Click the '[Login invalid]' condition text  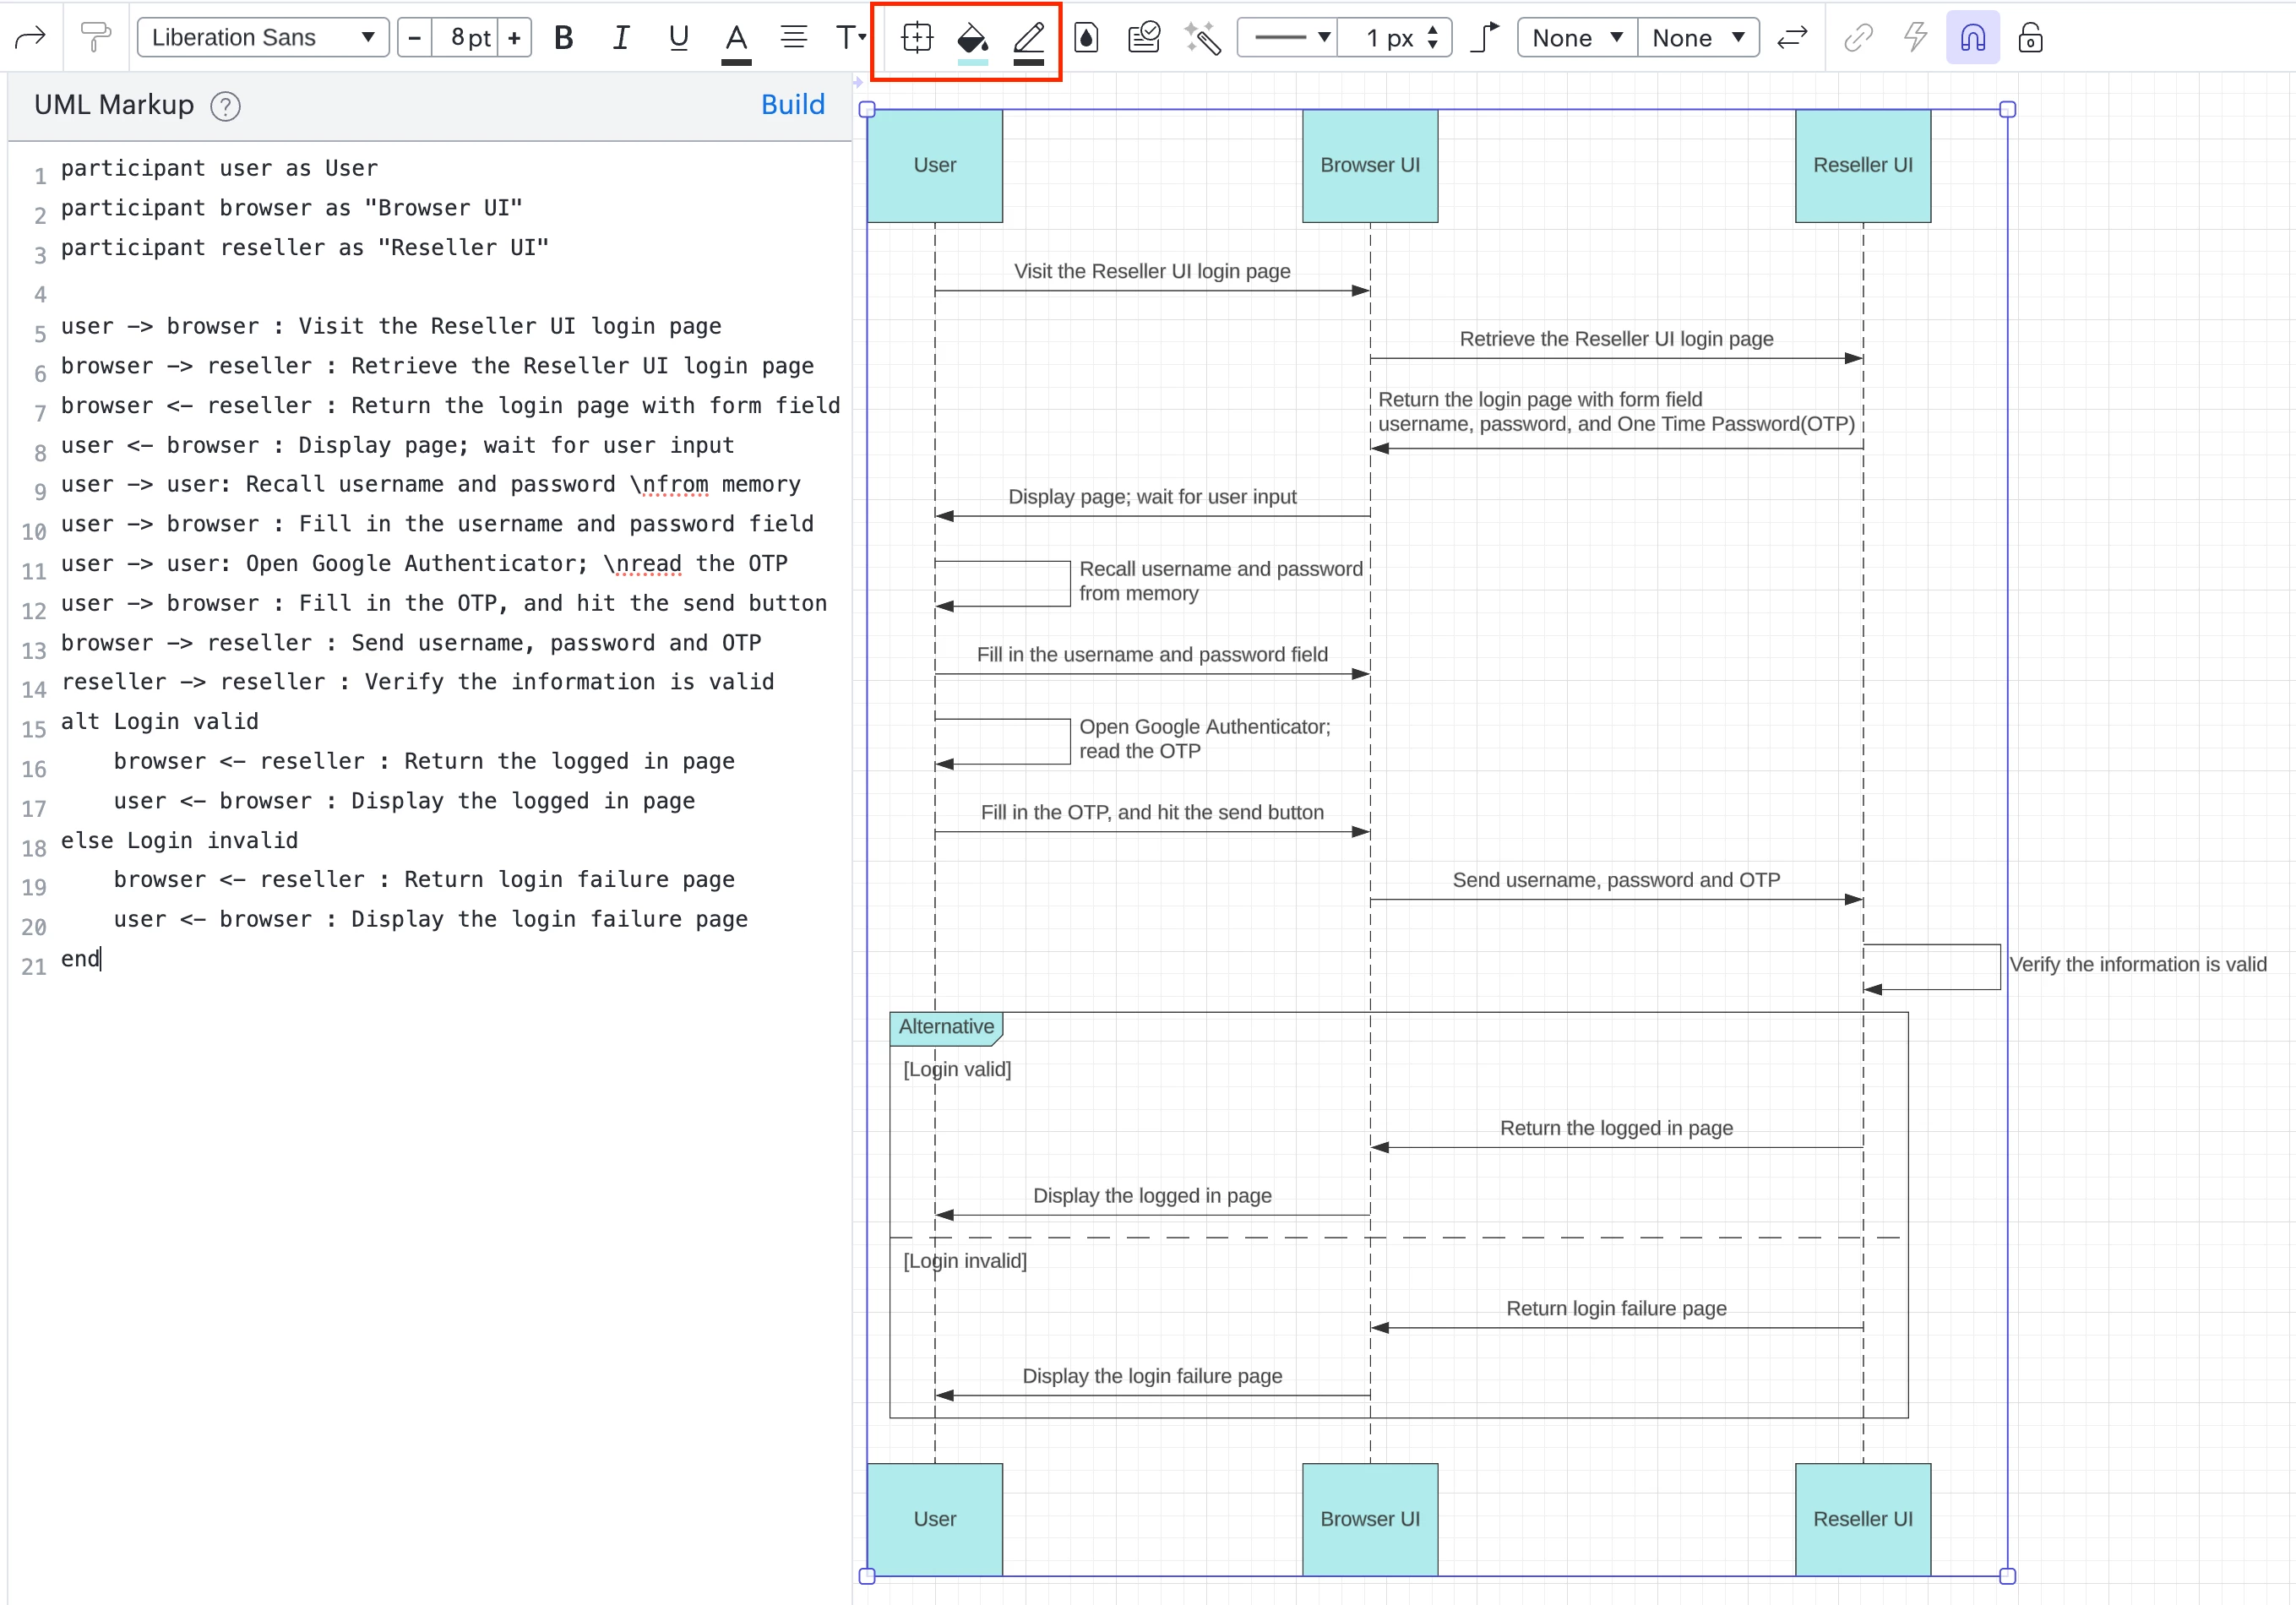tap(965, 1261)
